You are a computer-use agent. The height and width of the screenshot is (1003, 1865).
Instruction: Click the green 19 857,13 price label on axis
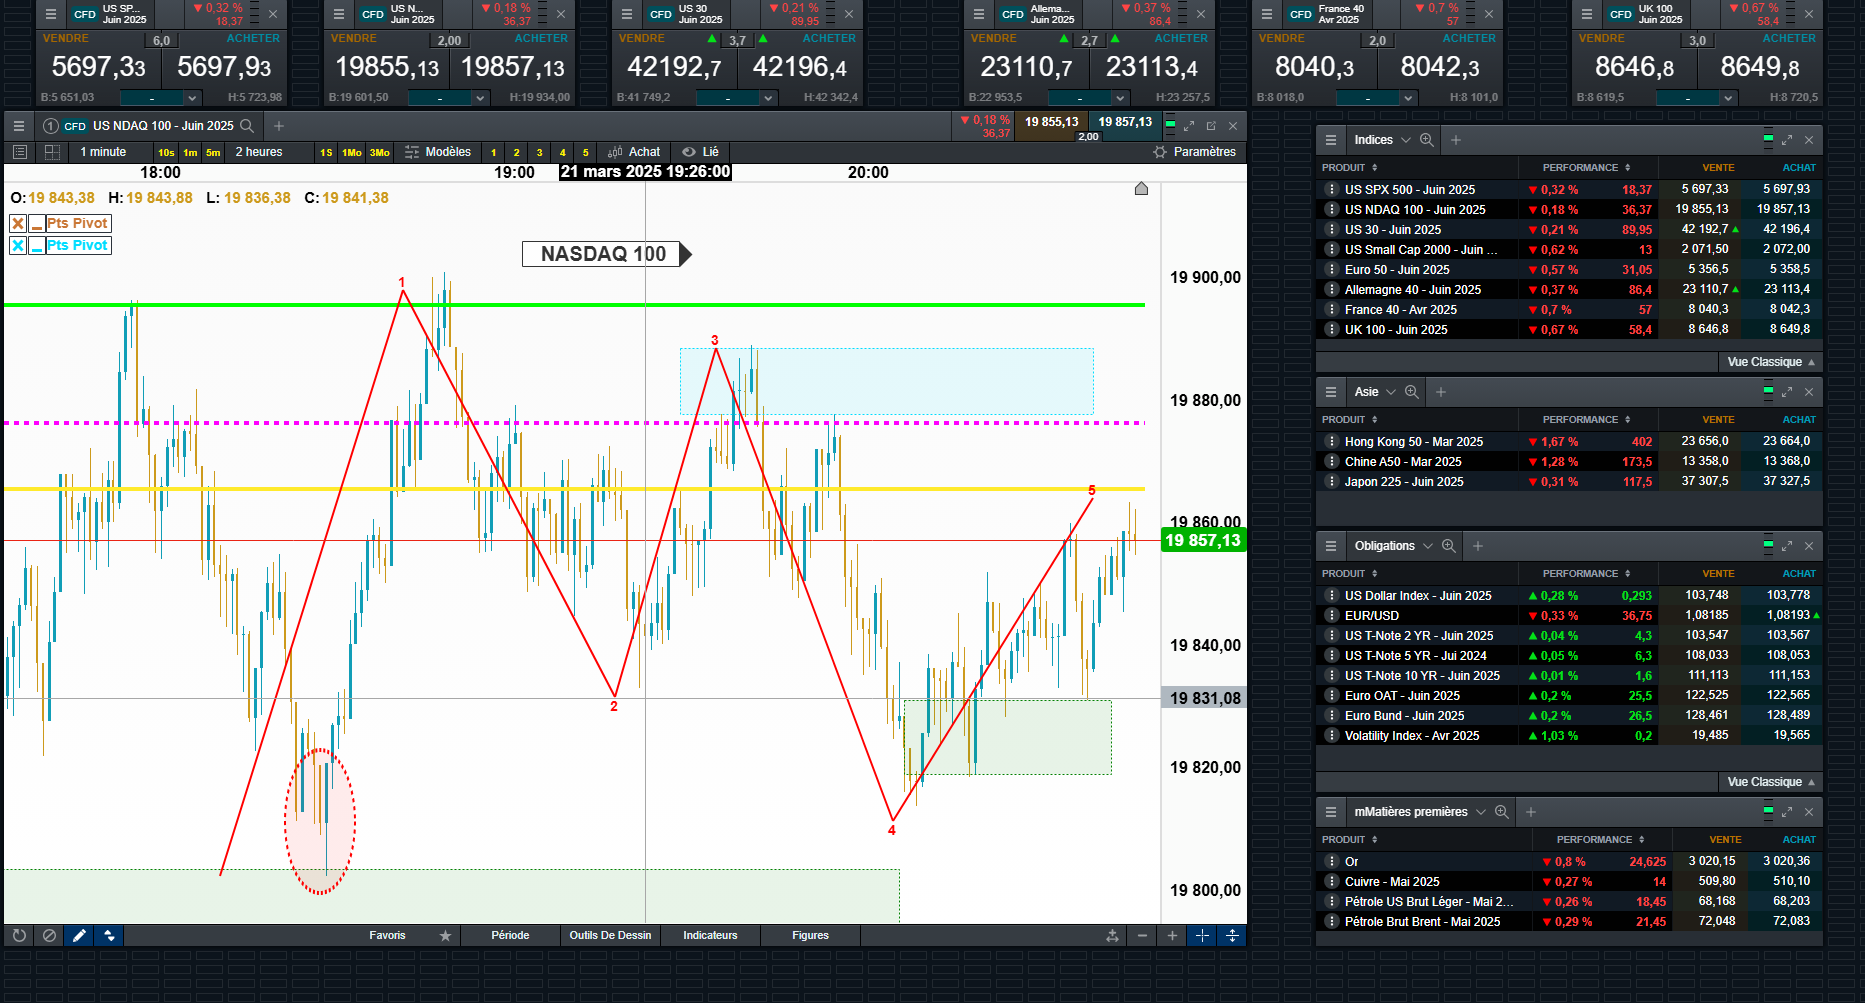(1203, 541)
